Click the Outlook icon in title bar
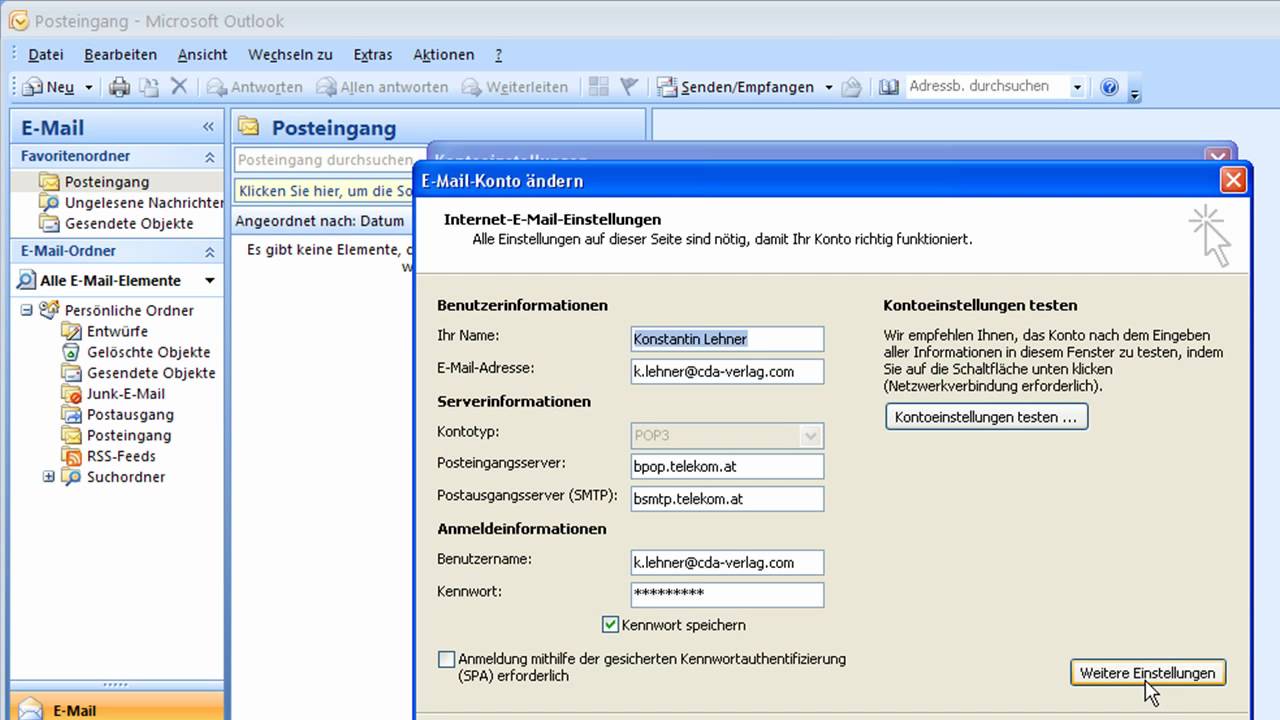Image resolution: width=1280 pixels, height=720 pixels. pos(18,21)
